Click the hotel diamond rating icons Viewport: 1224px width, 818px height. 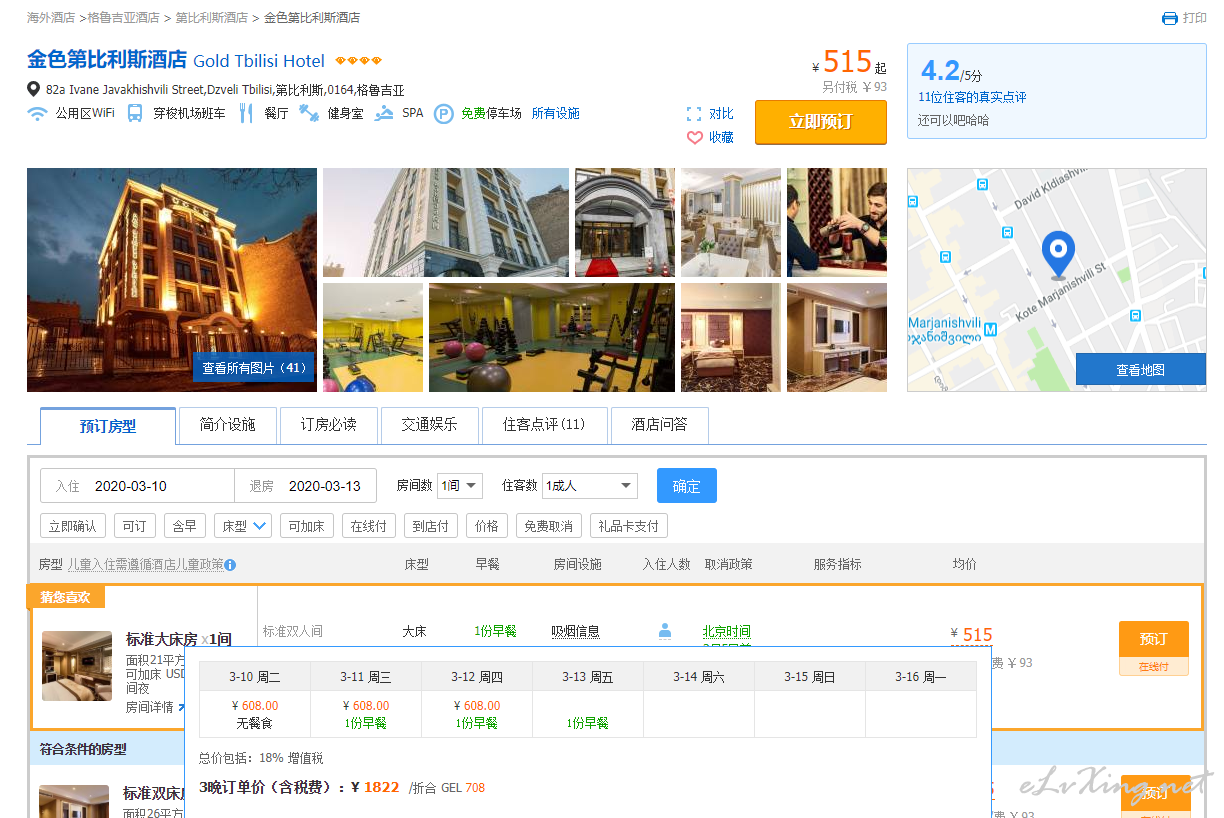pos(358,61)
